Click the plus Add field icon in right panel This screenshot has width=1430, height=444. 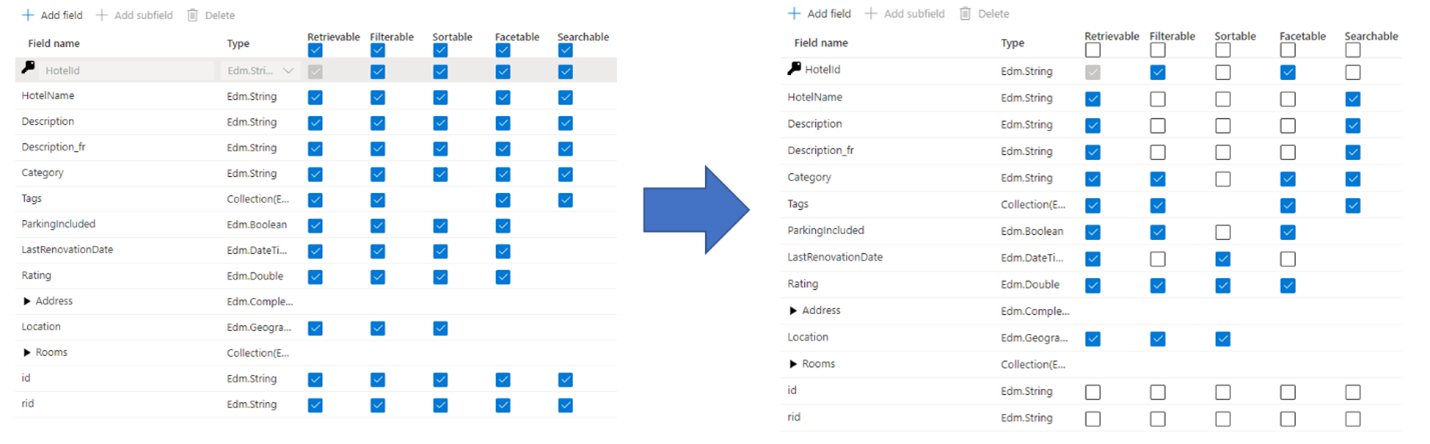(794, 13)
